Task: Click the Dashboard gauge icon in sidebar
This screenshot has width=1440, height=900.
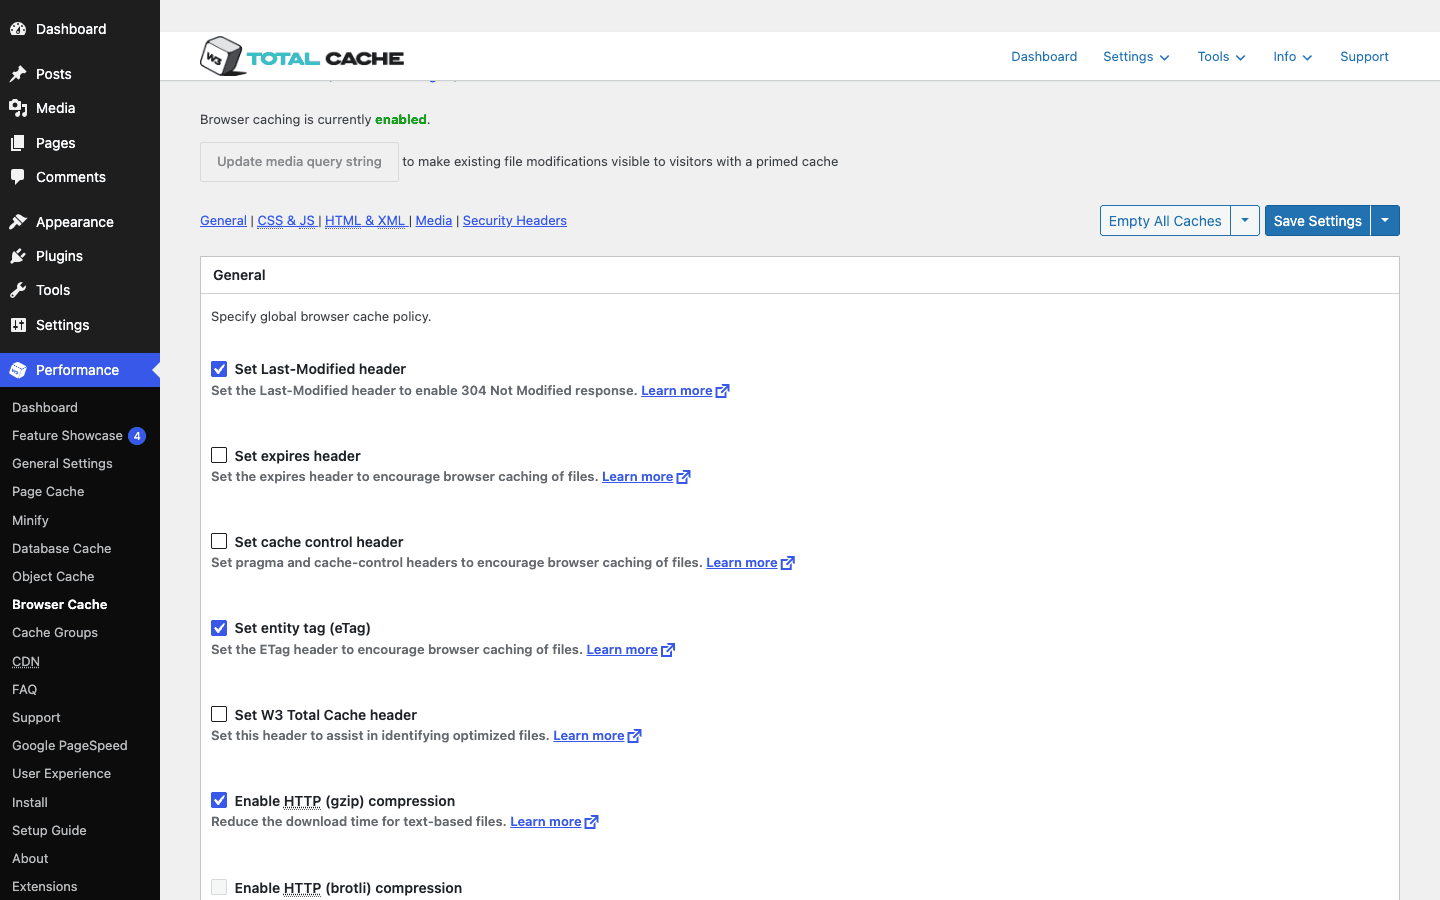Action: tap(18, 29)
